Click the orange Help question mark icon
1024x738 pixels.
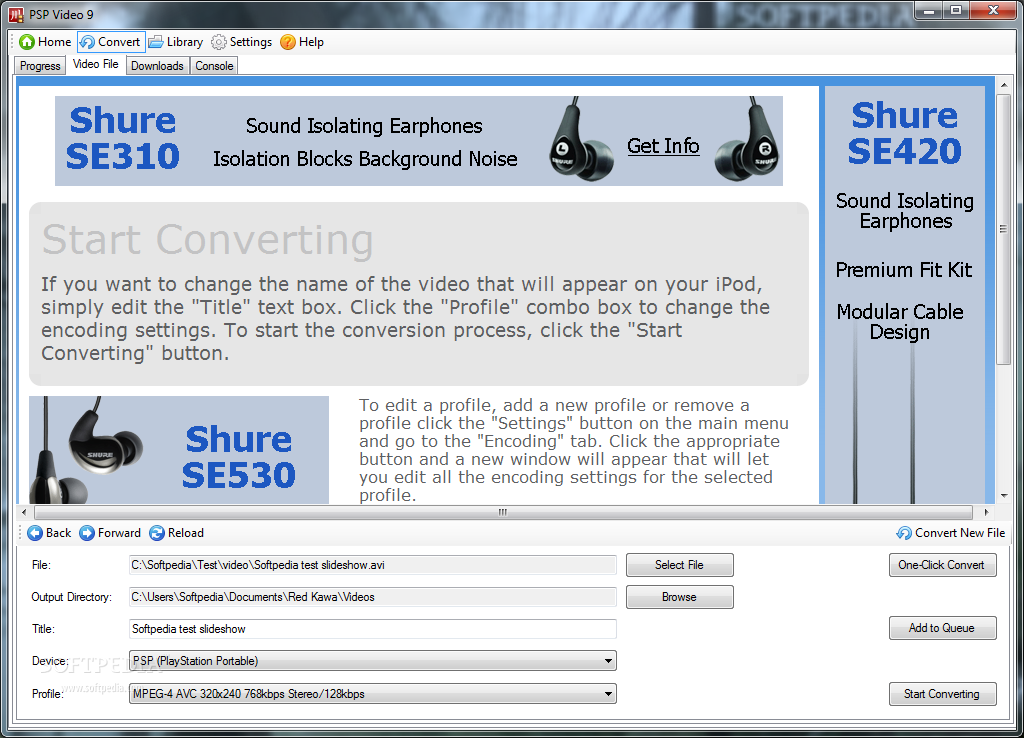coord(288,42)
